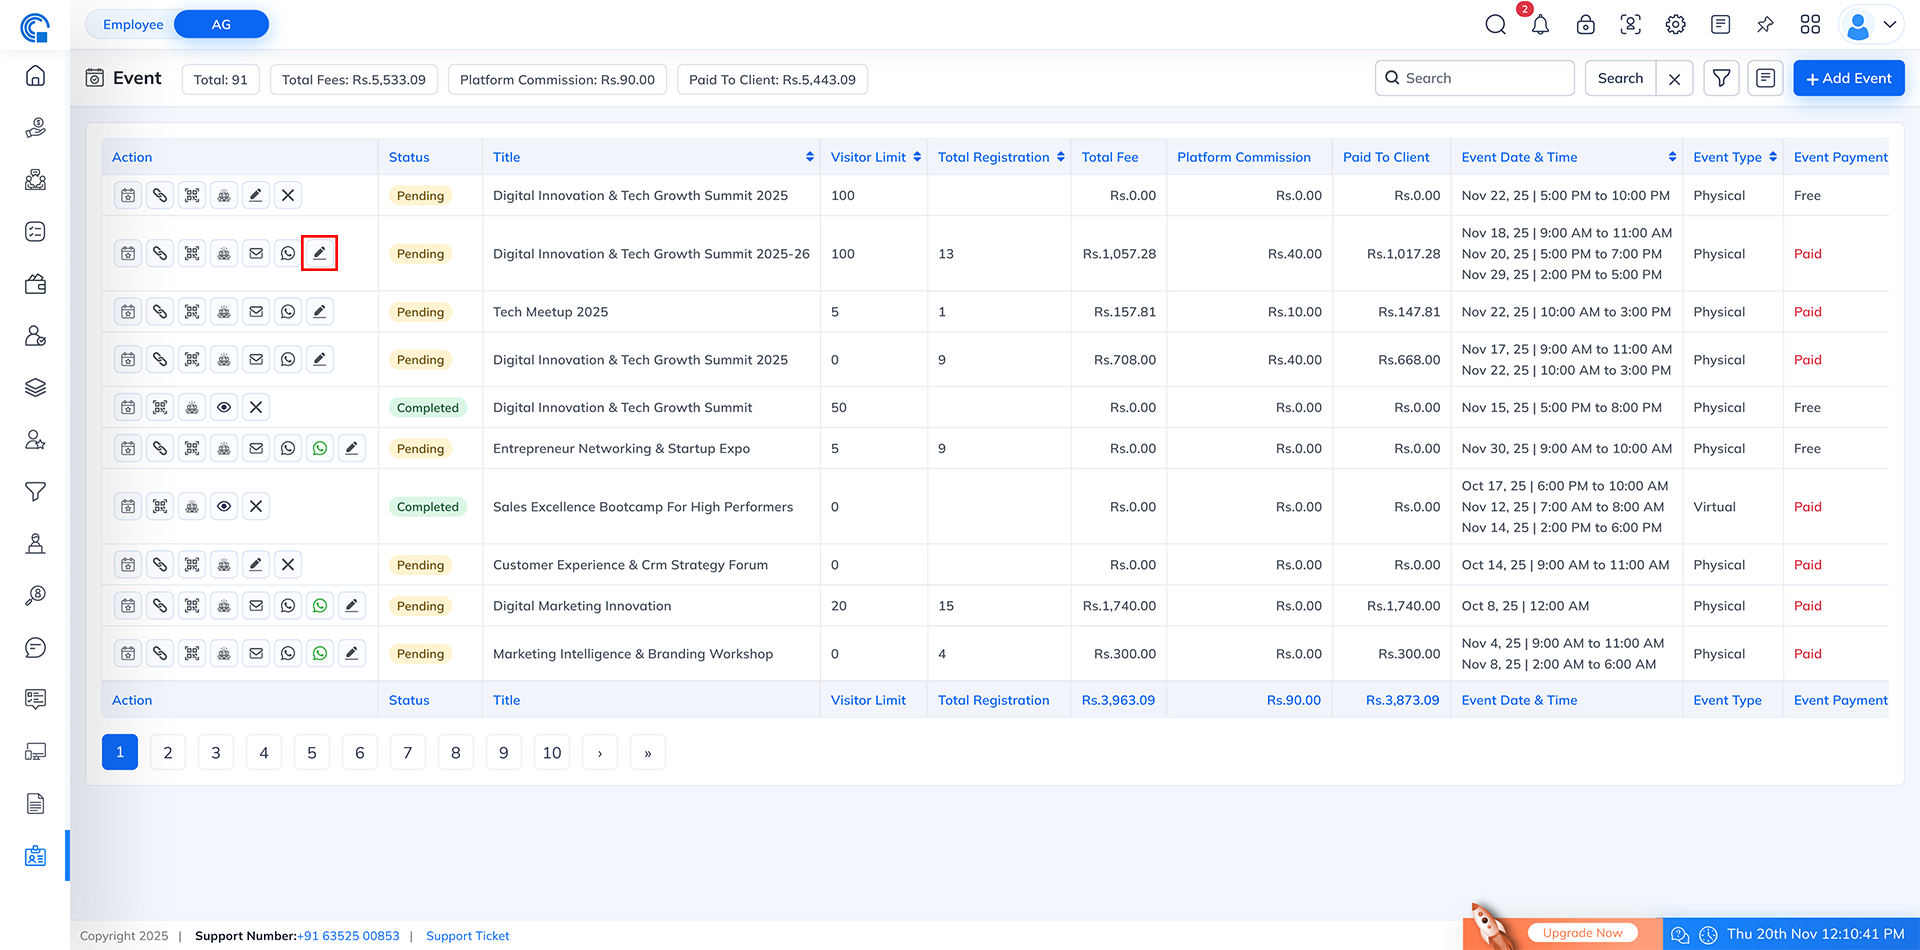Show details with eye icon on Tech Growth Summit
Viewport: 1920px width, 950px height.
point(223,407)
